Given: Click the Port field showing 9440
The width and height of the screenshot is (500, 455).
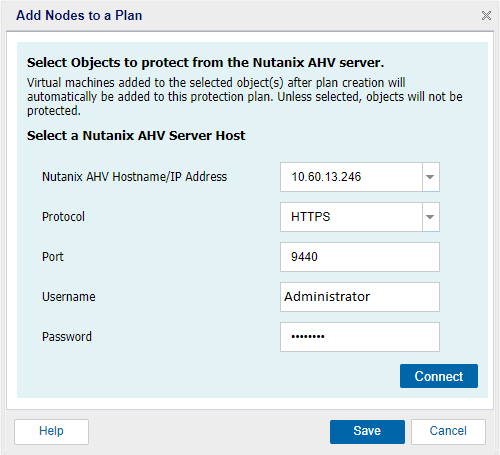Looking at the screenshot, I should pyautogui.click(x=360, y=257).
